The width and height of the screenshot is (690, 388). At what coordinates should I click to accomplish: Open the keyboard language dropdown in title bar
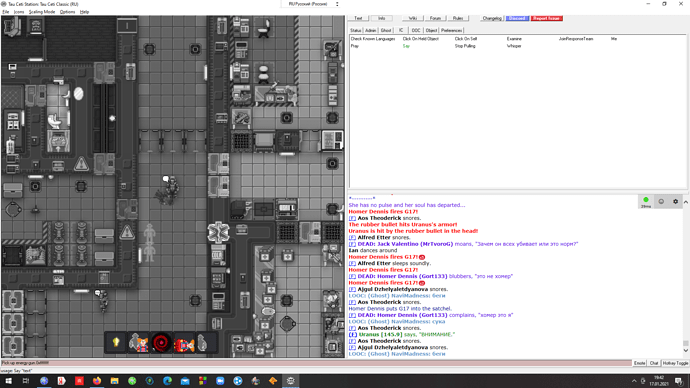(311, 4)
